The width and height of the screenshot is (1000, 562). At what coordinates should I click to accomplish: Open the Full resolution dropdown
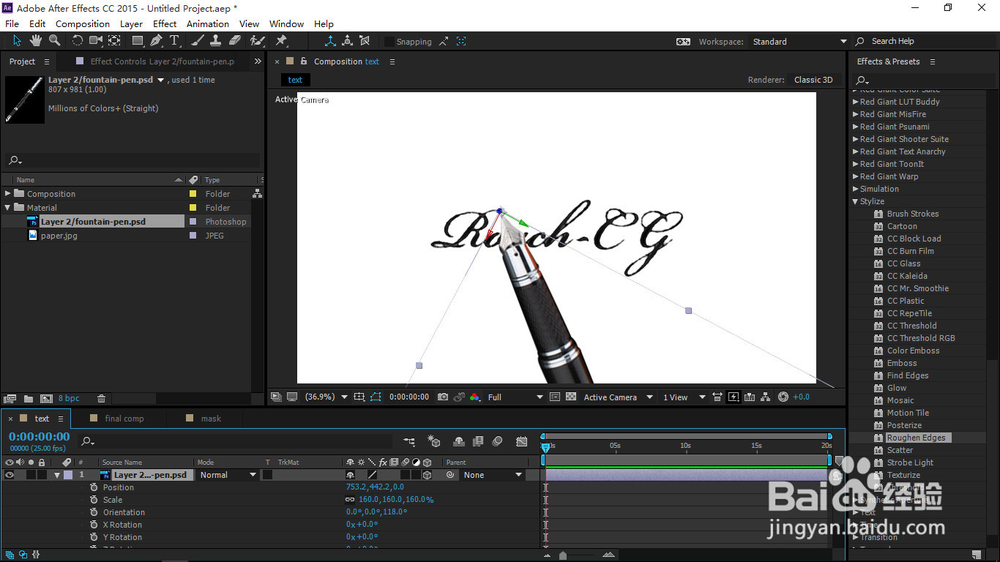pos(515,397)
